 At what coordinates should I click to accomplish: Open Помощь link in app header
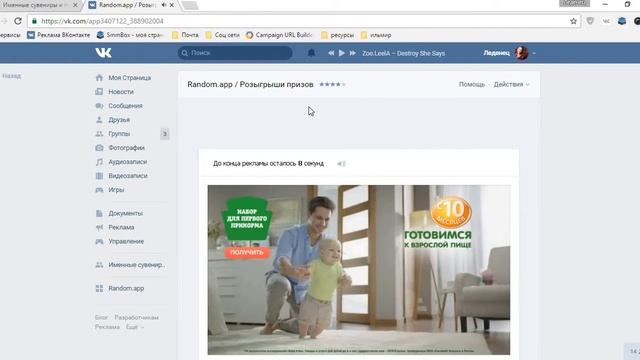point(472,84)
